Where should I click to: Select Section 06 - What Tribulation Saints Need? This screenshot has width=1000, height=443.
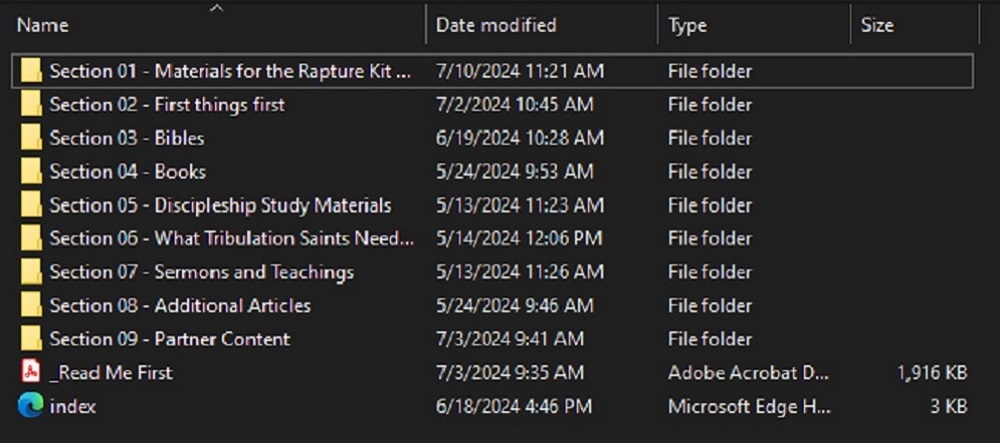point(231,239)
